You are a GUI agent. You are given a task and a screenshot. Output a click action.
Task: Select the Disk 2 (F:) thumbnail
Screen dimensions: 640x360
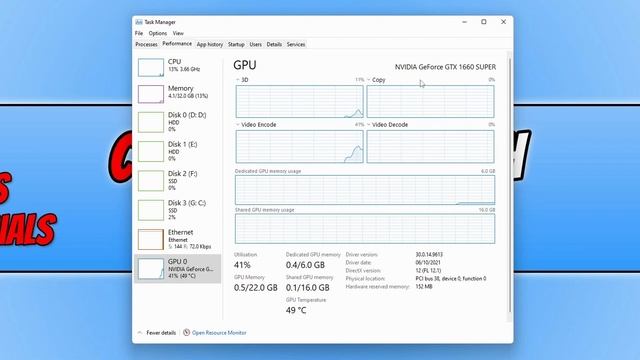151,181
